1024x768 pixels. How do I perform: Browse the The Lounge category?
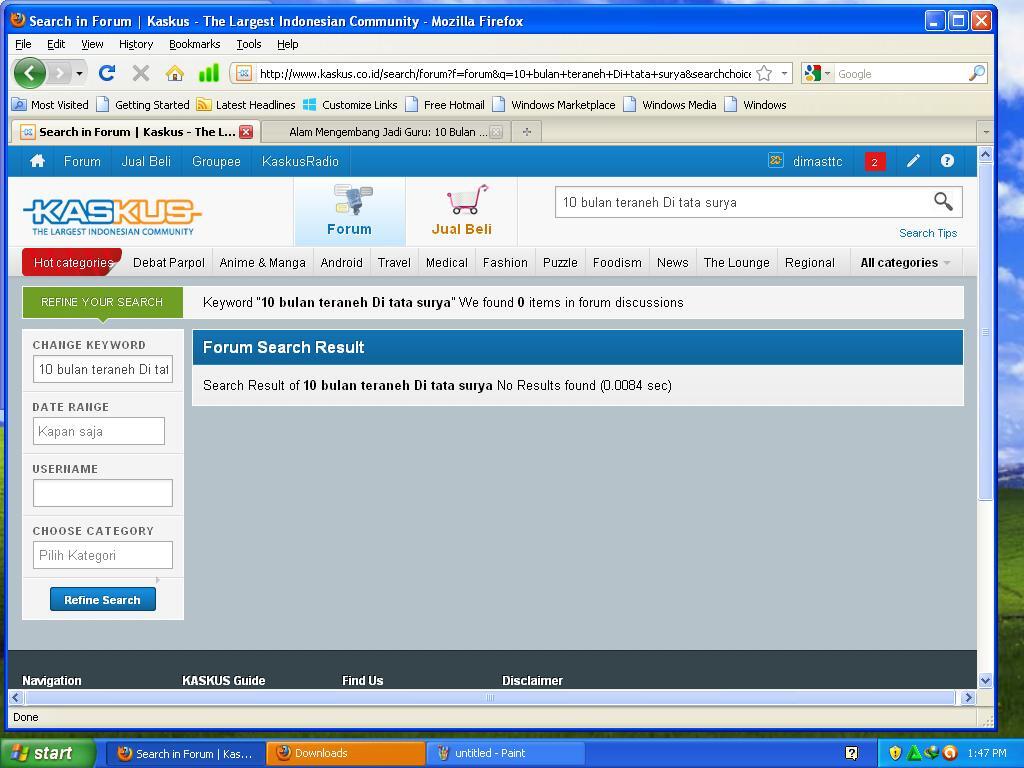pyautogui.click(x=737, y=263)
